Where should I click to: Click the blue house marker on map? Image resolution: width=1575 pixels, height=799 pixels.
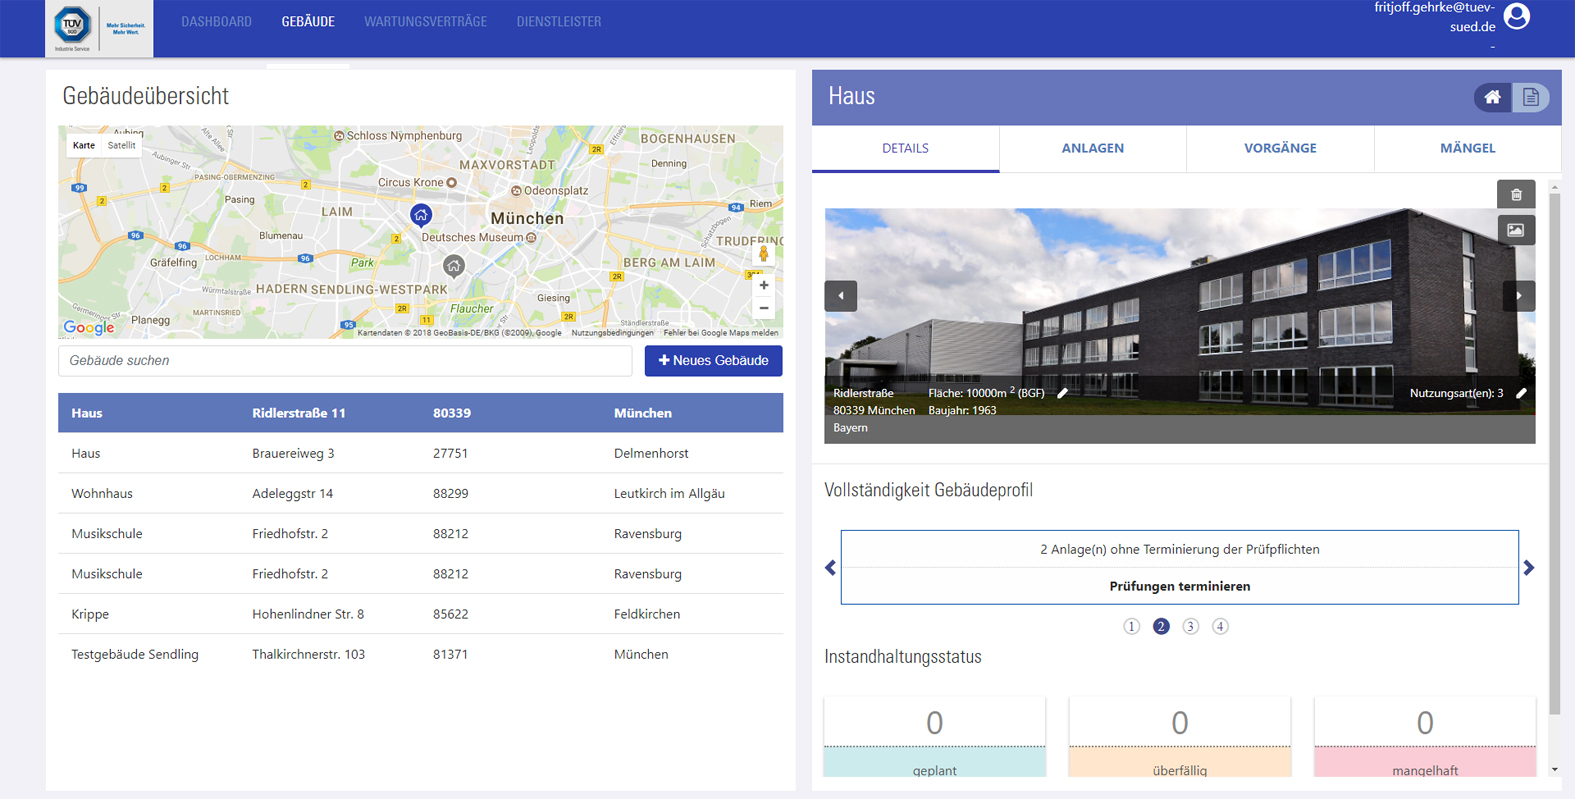(421, 215)
